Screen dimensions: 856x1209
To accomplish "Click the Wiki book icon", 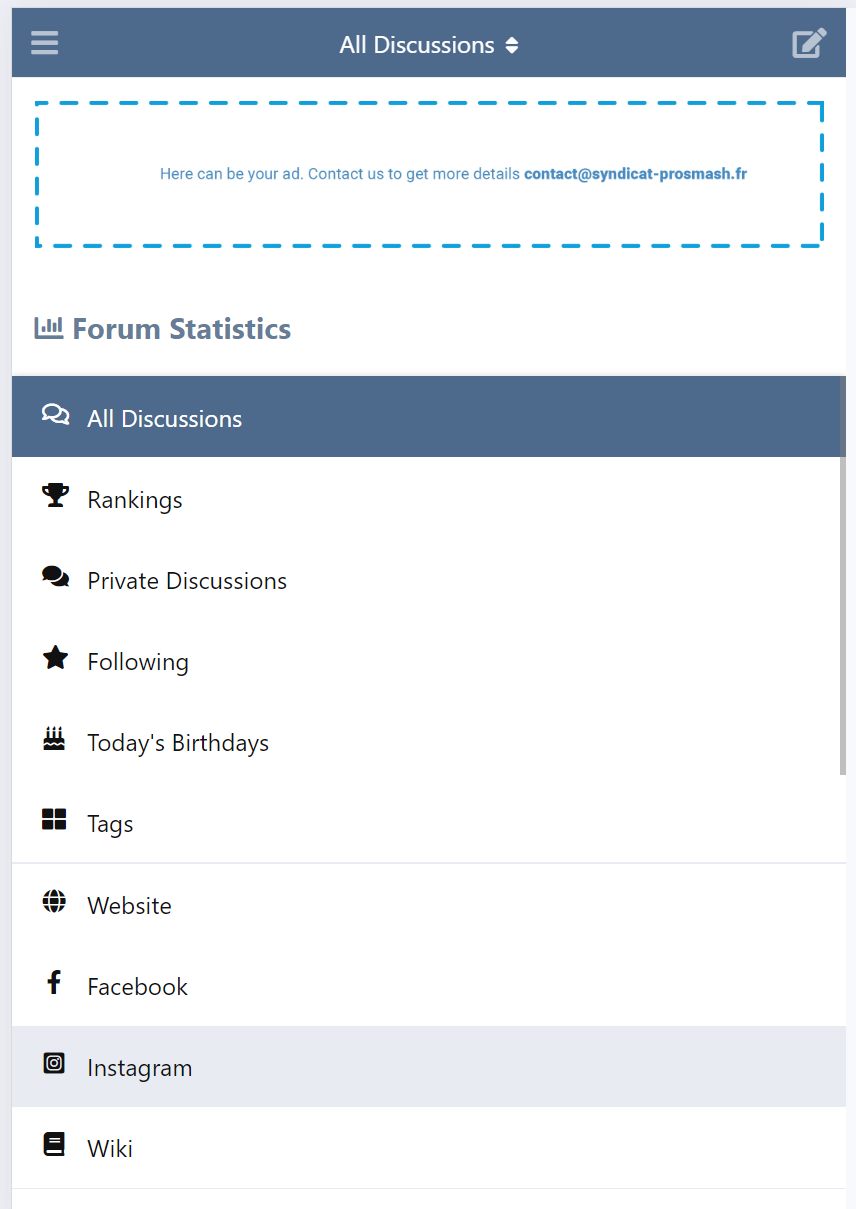I will [54, 1145].
